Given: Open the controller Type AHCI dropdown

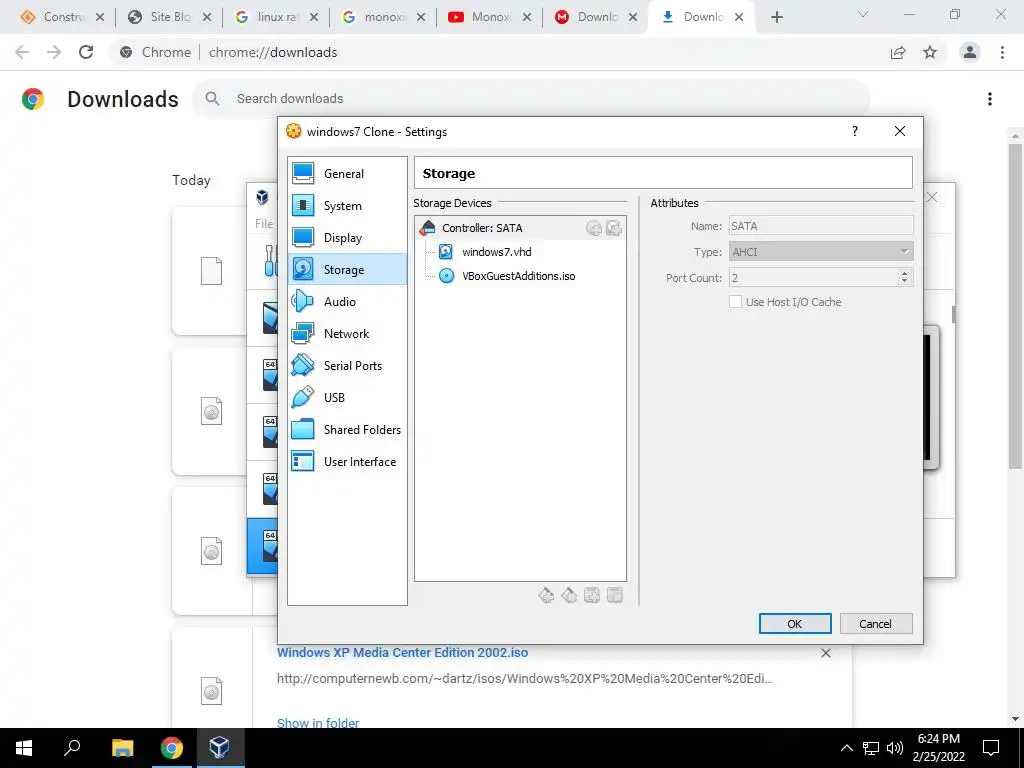Looking at the screenshot, I should click(821, 251).
